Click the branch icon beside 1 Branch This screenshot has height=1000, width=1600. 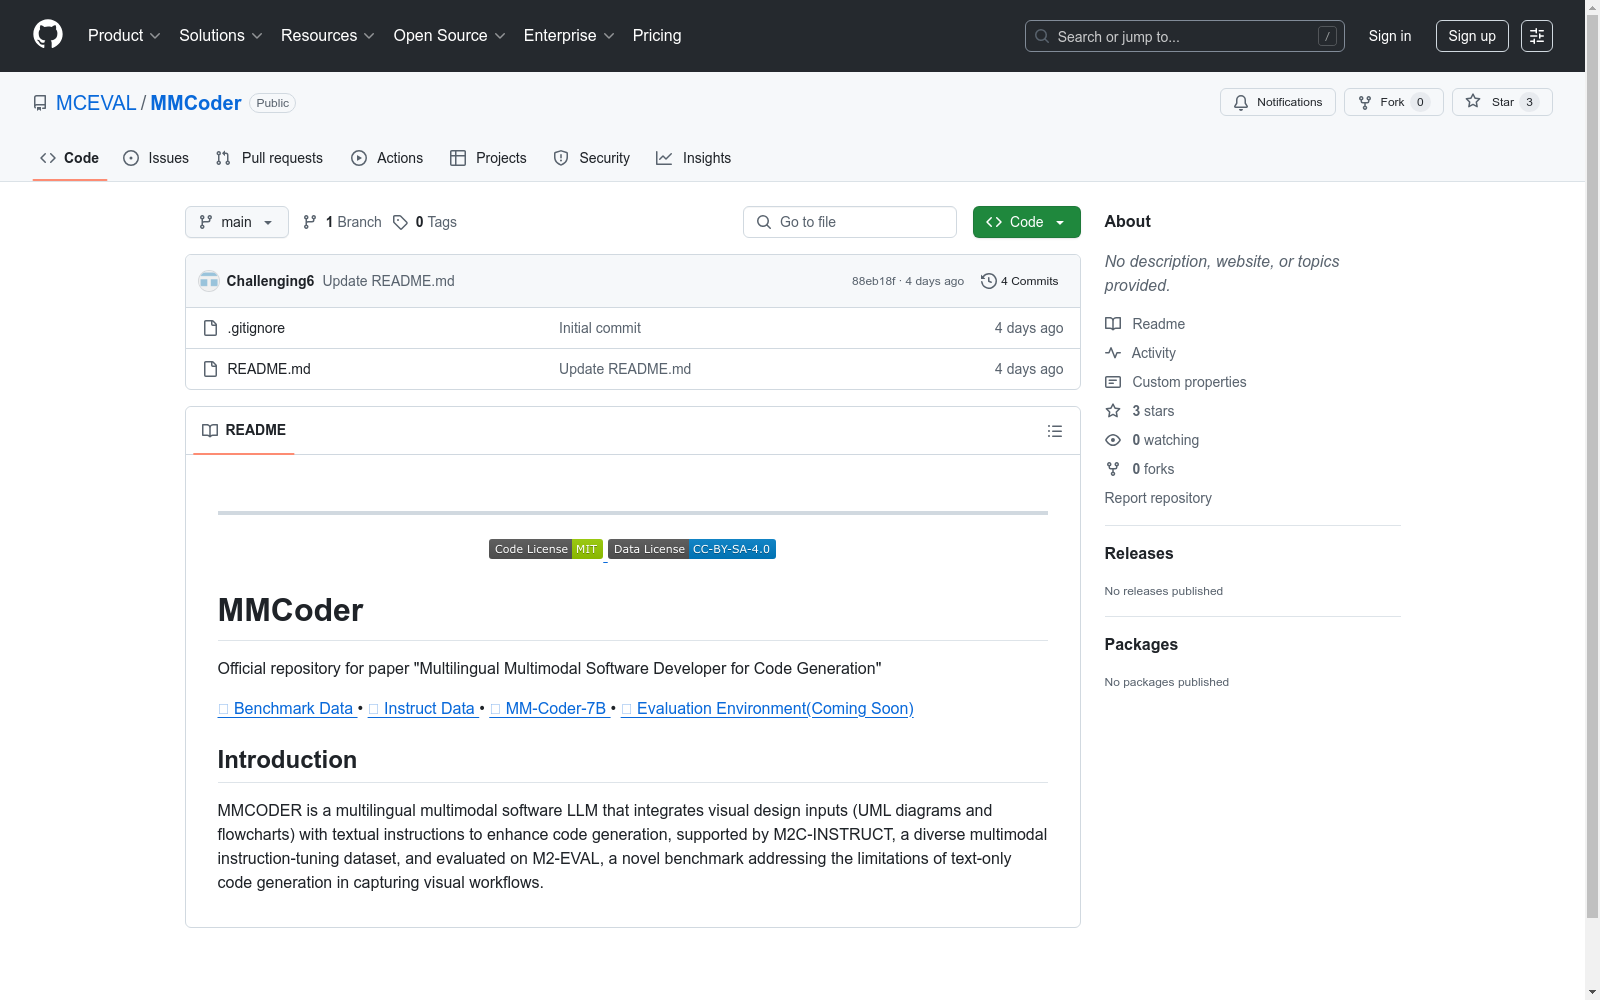click(310, 222)
